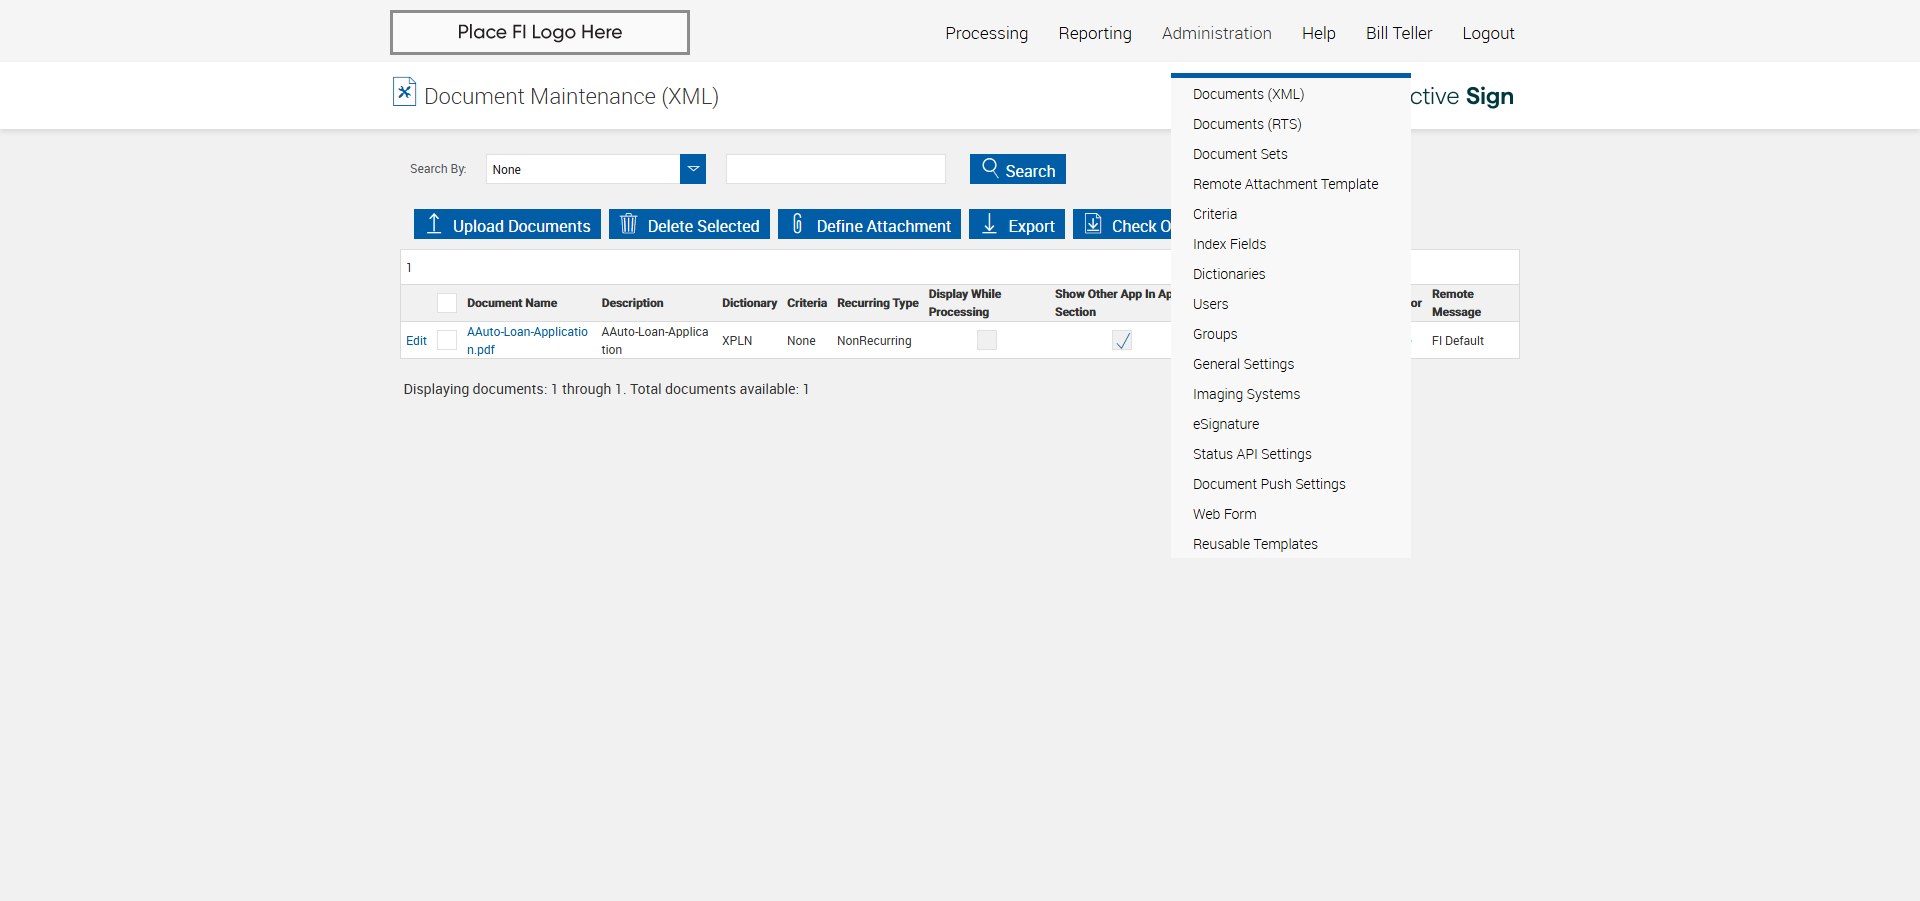
Task: Open the Processing menu
Action: (x=986, y=33)
